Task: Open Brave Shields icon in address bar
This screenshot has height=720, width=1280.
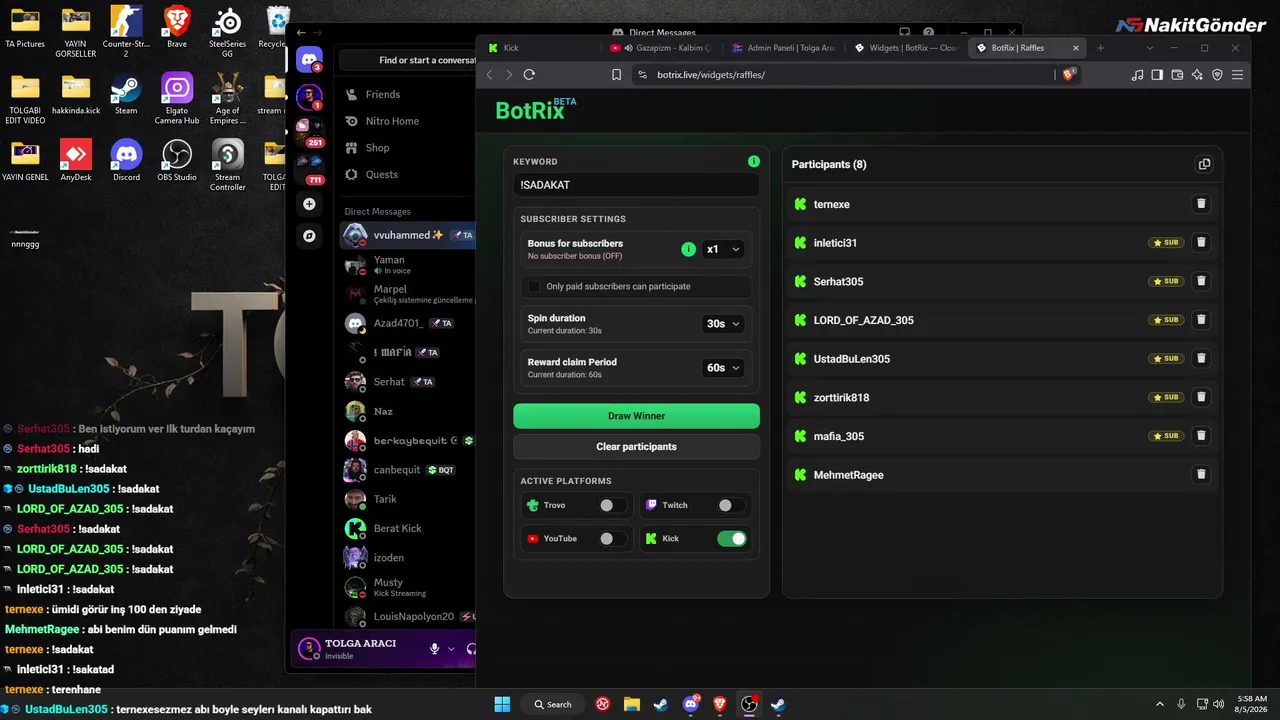Action: point(1069,74)
